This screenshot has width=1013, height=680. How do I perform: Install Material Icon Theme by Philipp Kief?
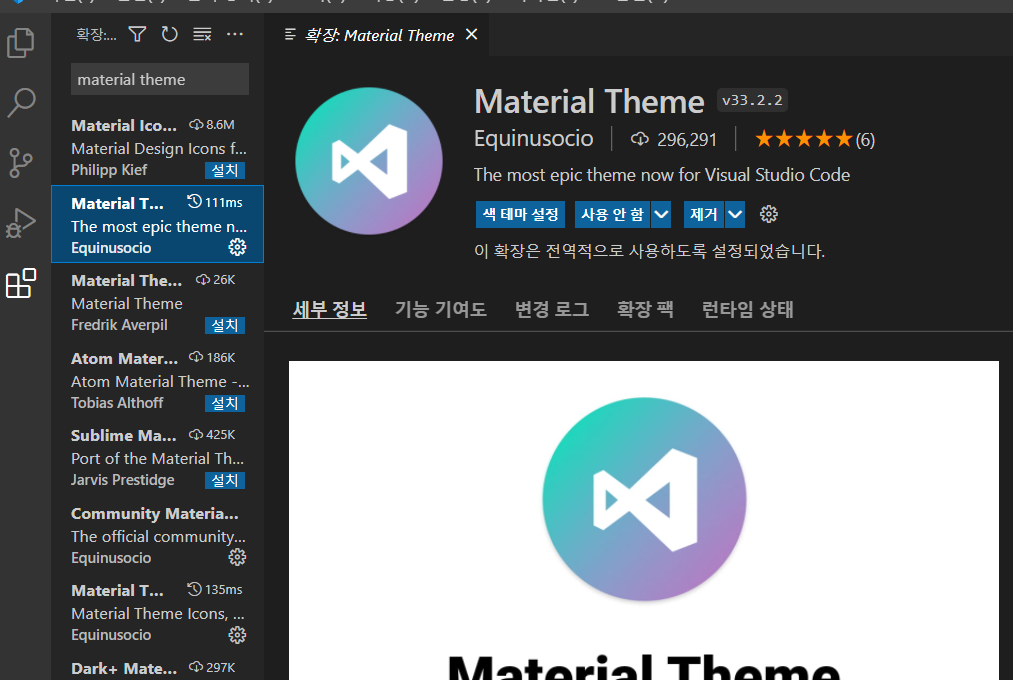225,170
